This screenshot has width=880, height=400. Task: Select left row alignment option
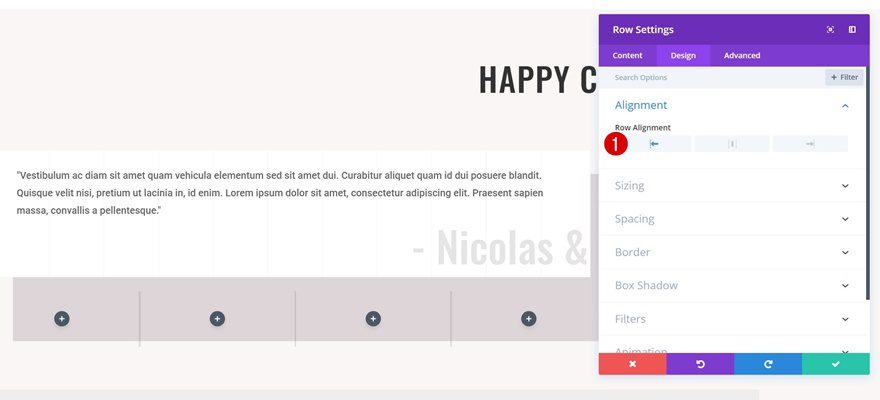point(654,144)
